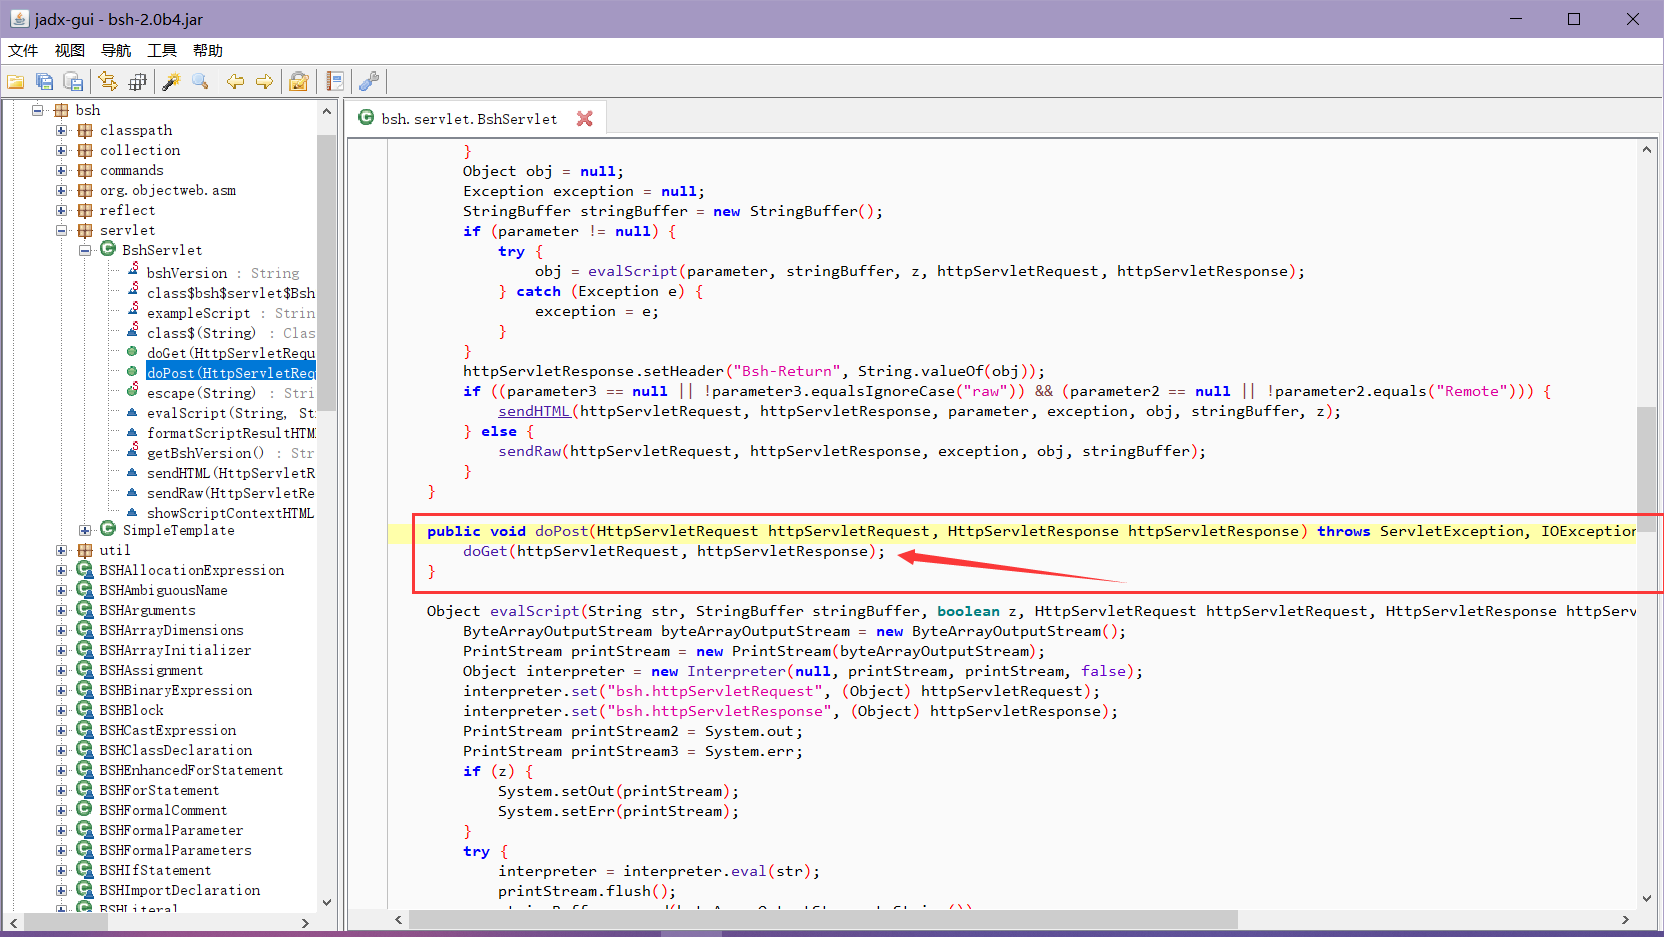The height and width of the screenshot is (937, 1664).
Task: Open the log viewer notebook icon
Action: pyautogui.click(x=335, y=82)
